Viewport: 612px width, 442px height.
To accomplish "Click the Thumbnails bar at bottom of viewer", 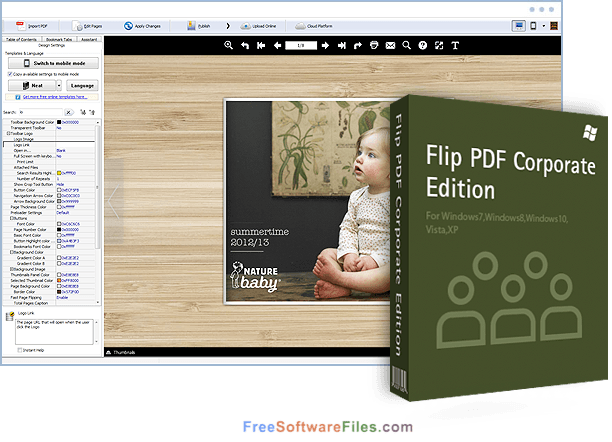I will point(247,352).
